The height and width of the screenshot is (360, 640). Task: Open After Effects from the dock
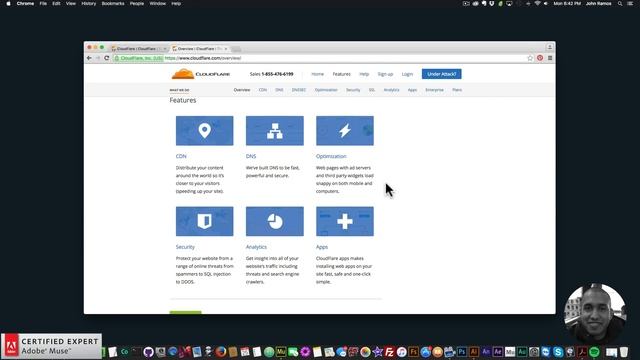click(498, 351)
